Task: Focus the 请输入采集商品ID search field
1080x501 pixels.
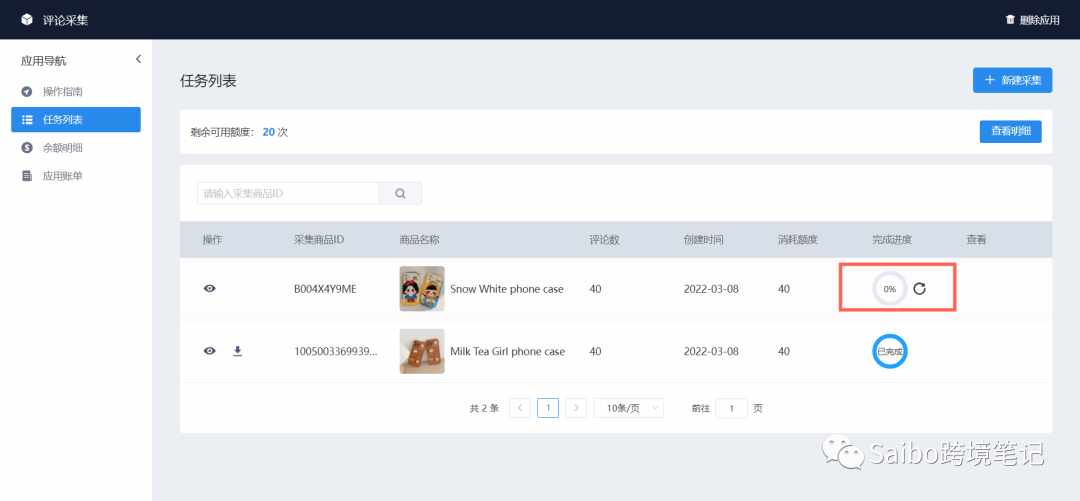Action: pos(288,194)
